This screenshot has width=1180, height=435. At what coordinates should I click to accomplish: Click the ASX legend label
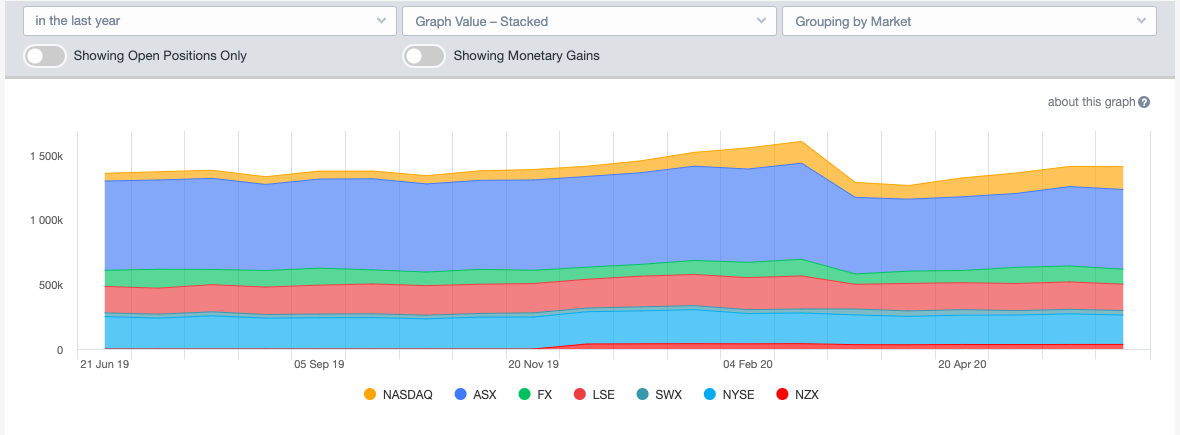point(484,395)
